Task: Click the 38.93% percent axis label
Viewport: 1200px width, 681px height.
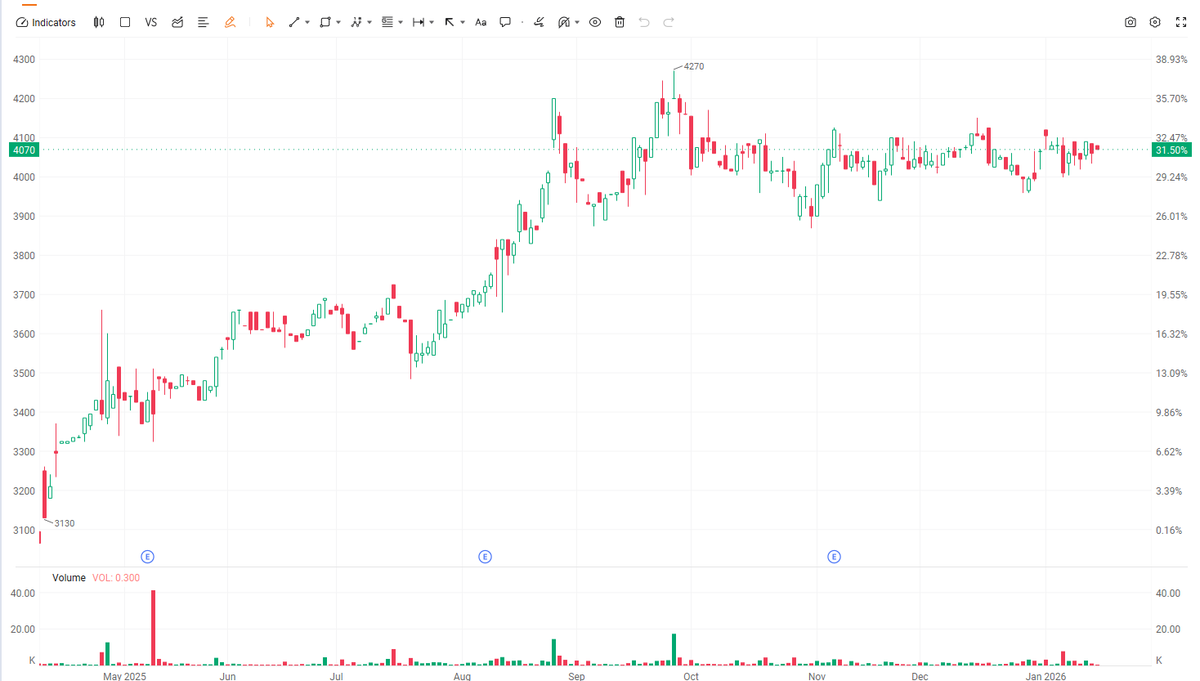Action: tap(1171, 60)
